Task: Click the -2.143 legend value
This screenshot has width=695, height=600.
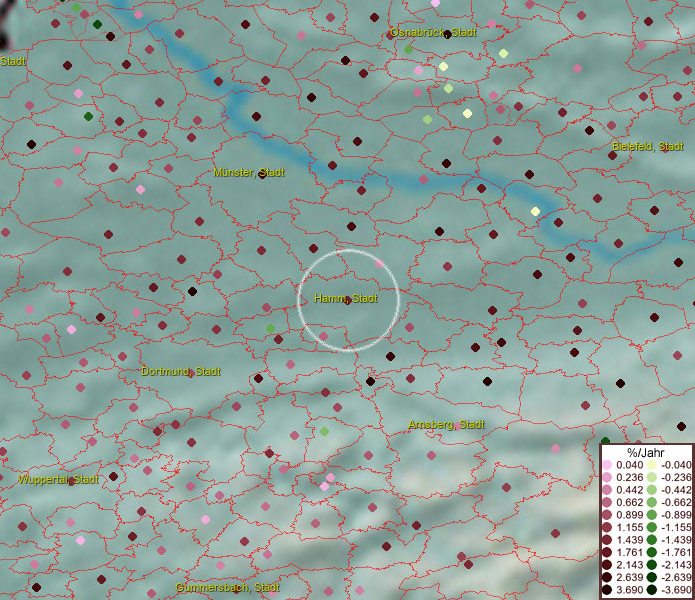Action: (x=676, y=565)
